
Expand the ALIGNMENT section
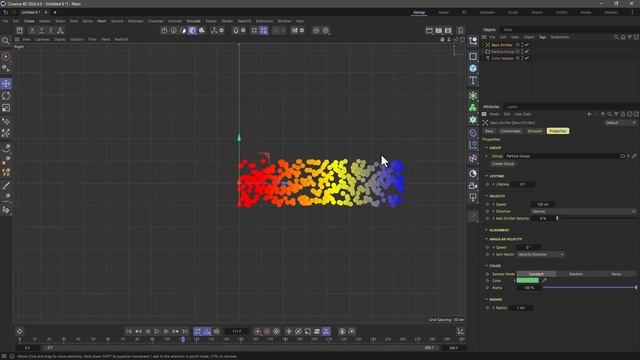[x=487, y=230]
